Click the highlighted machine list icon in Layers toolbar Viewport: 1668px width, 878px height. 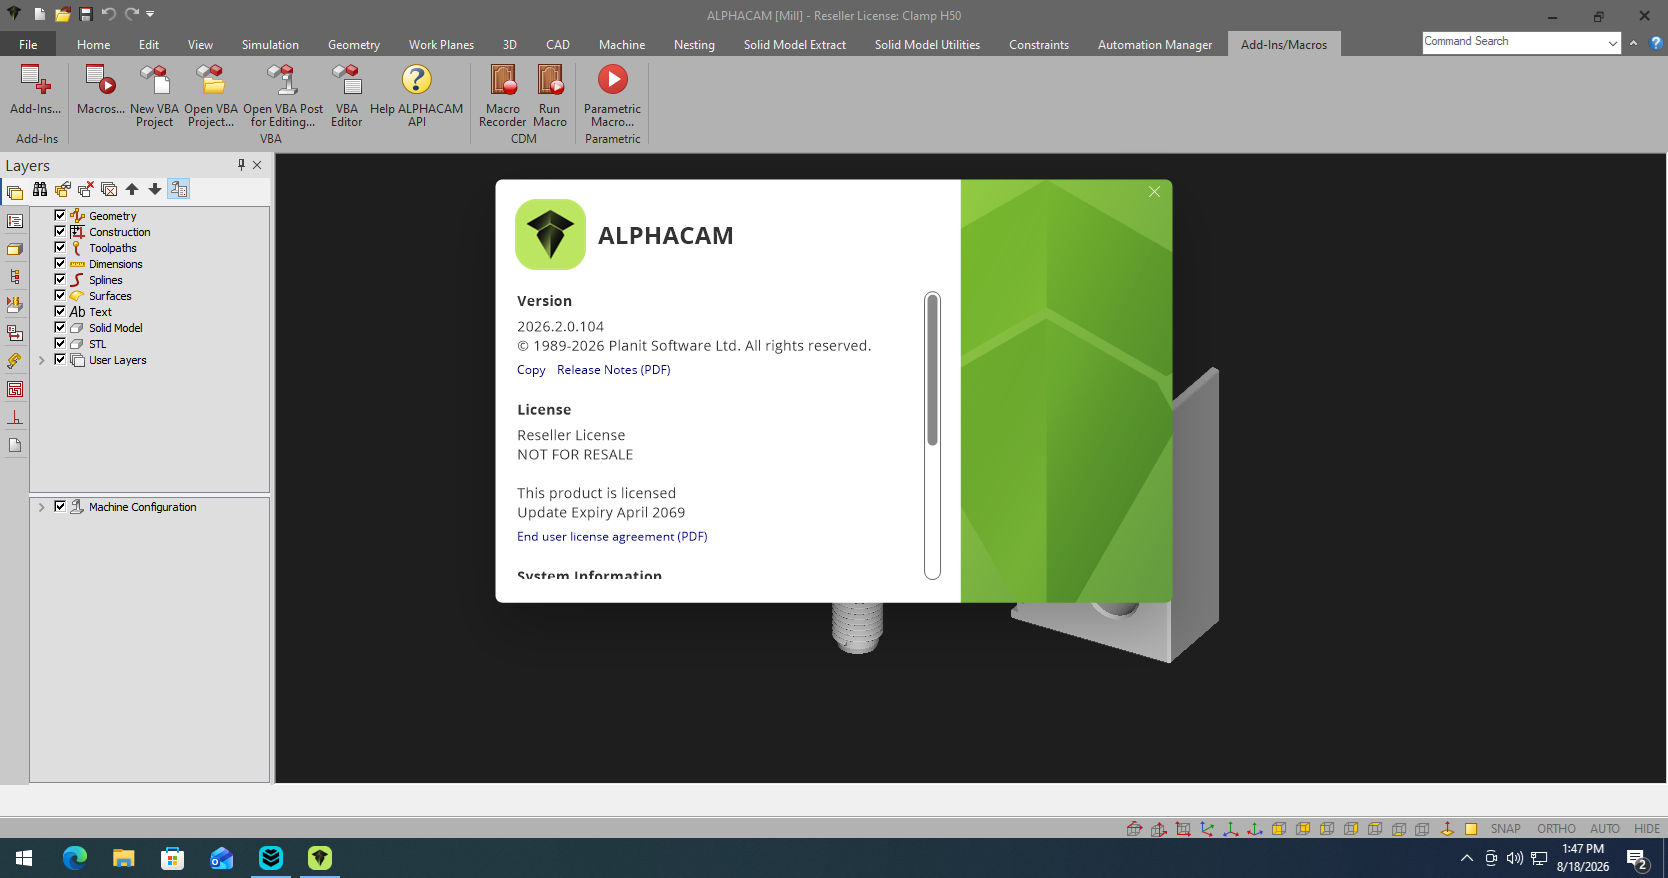click(x=179, y=189)
